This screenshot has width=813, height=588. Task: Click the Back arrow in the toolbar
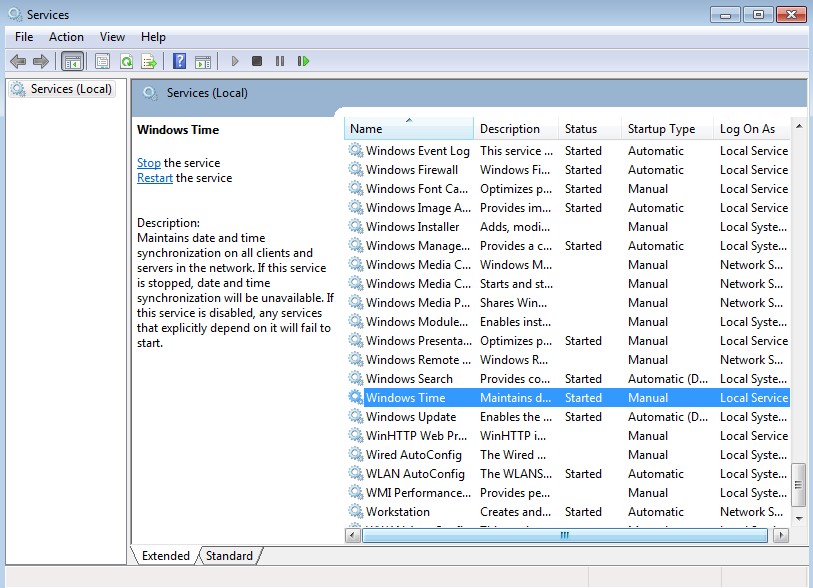pyautogui.click(x=18, y=61)
